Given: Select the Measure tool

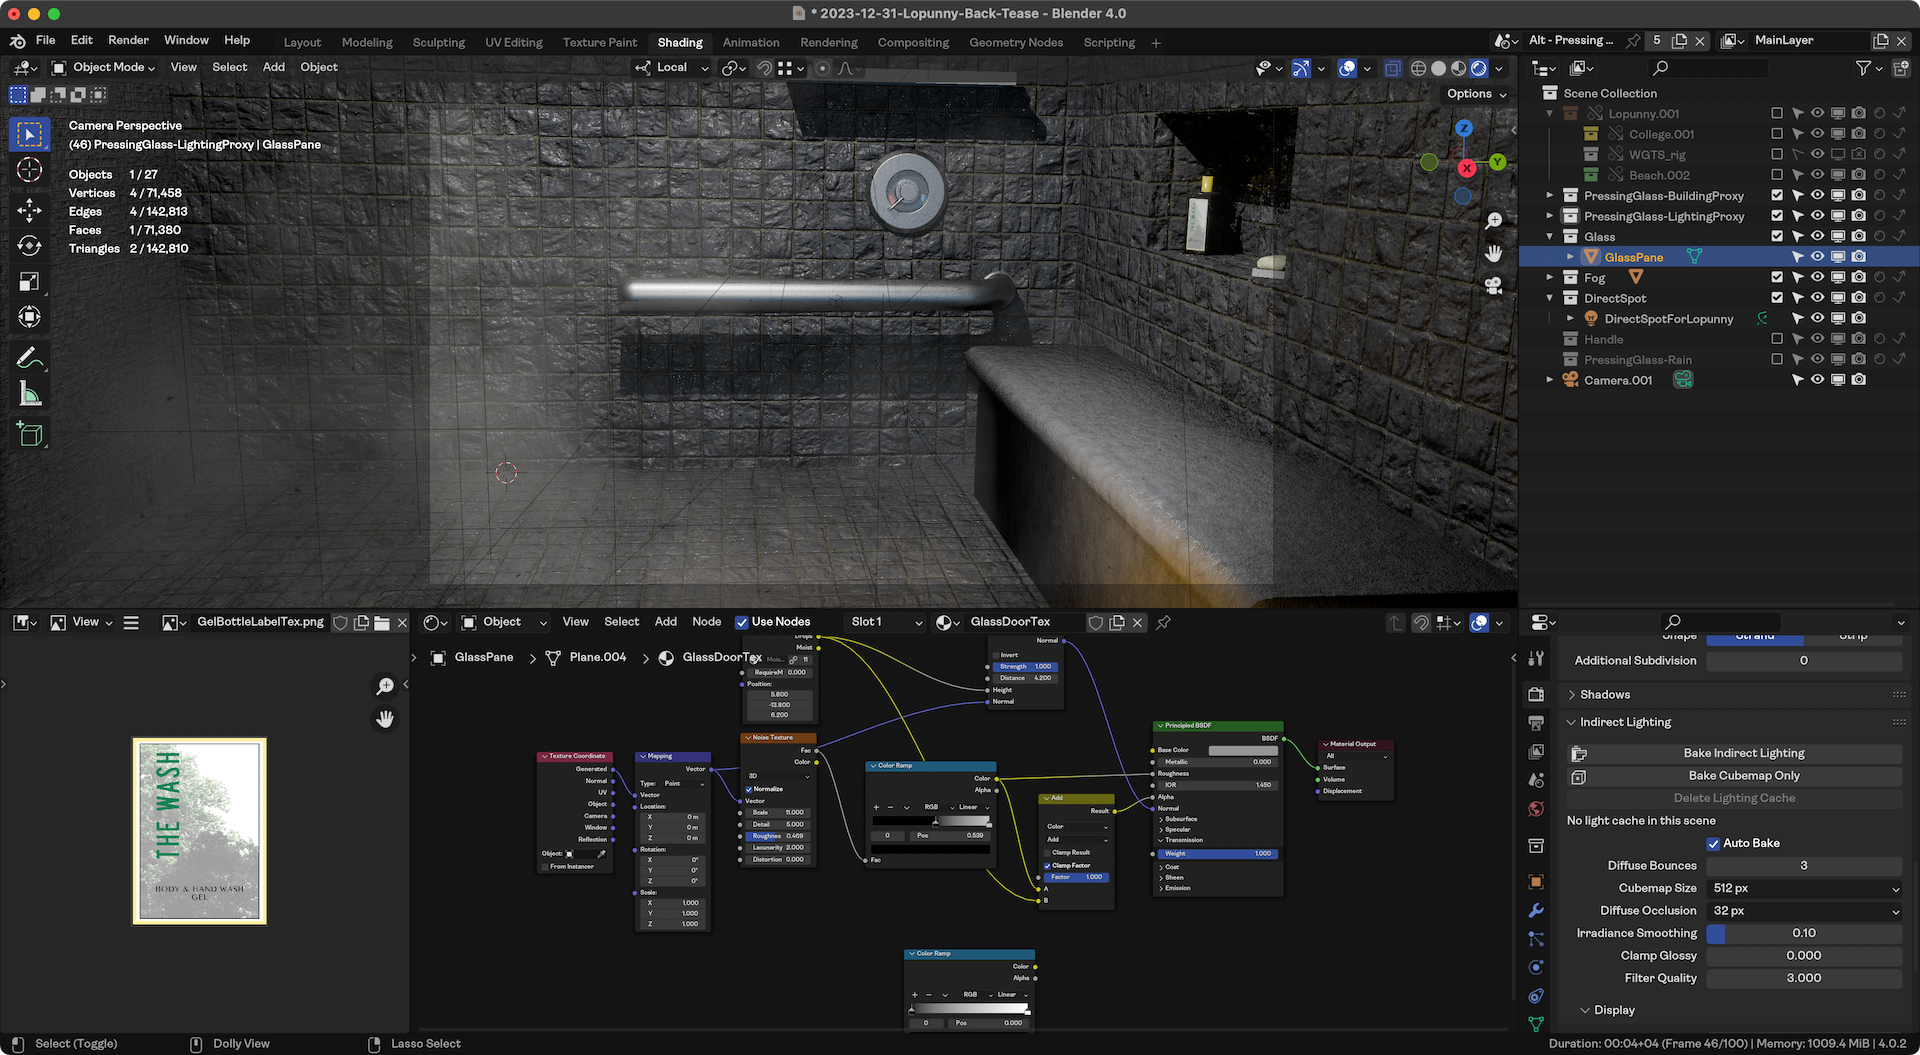Looking at the screenshot, I should click(x=29, y=395).
